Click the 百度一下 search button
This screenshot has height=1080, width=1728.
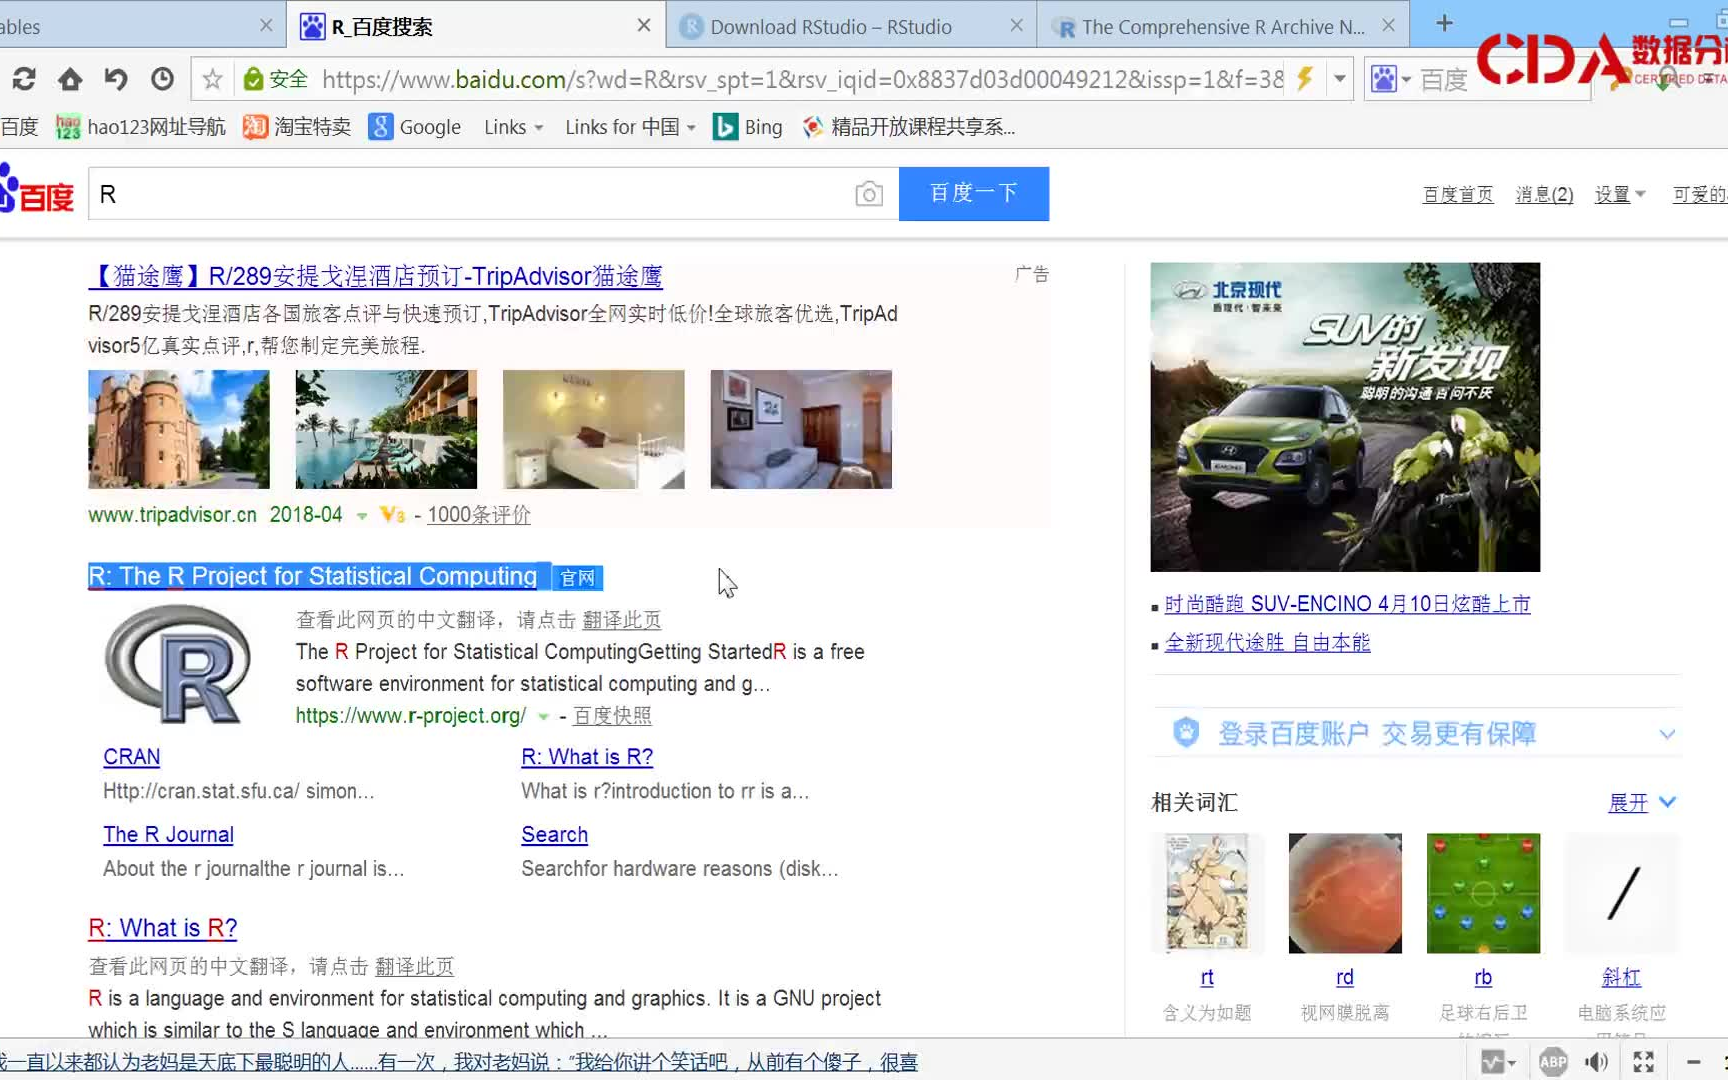[974, 193]
